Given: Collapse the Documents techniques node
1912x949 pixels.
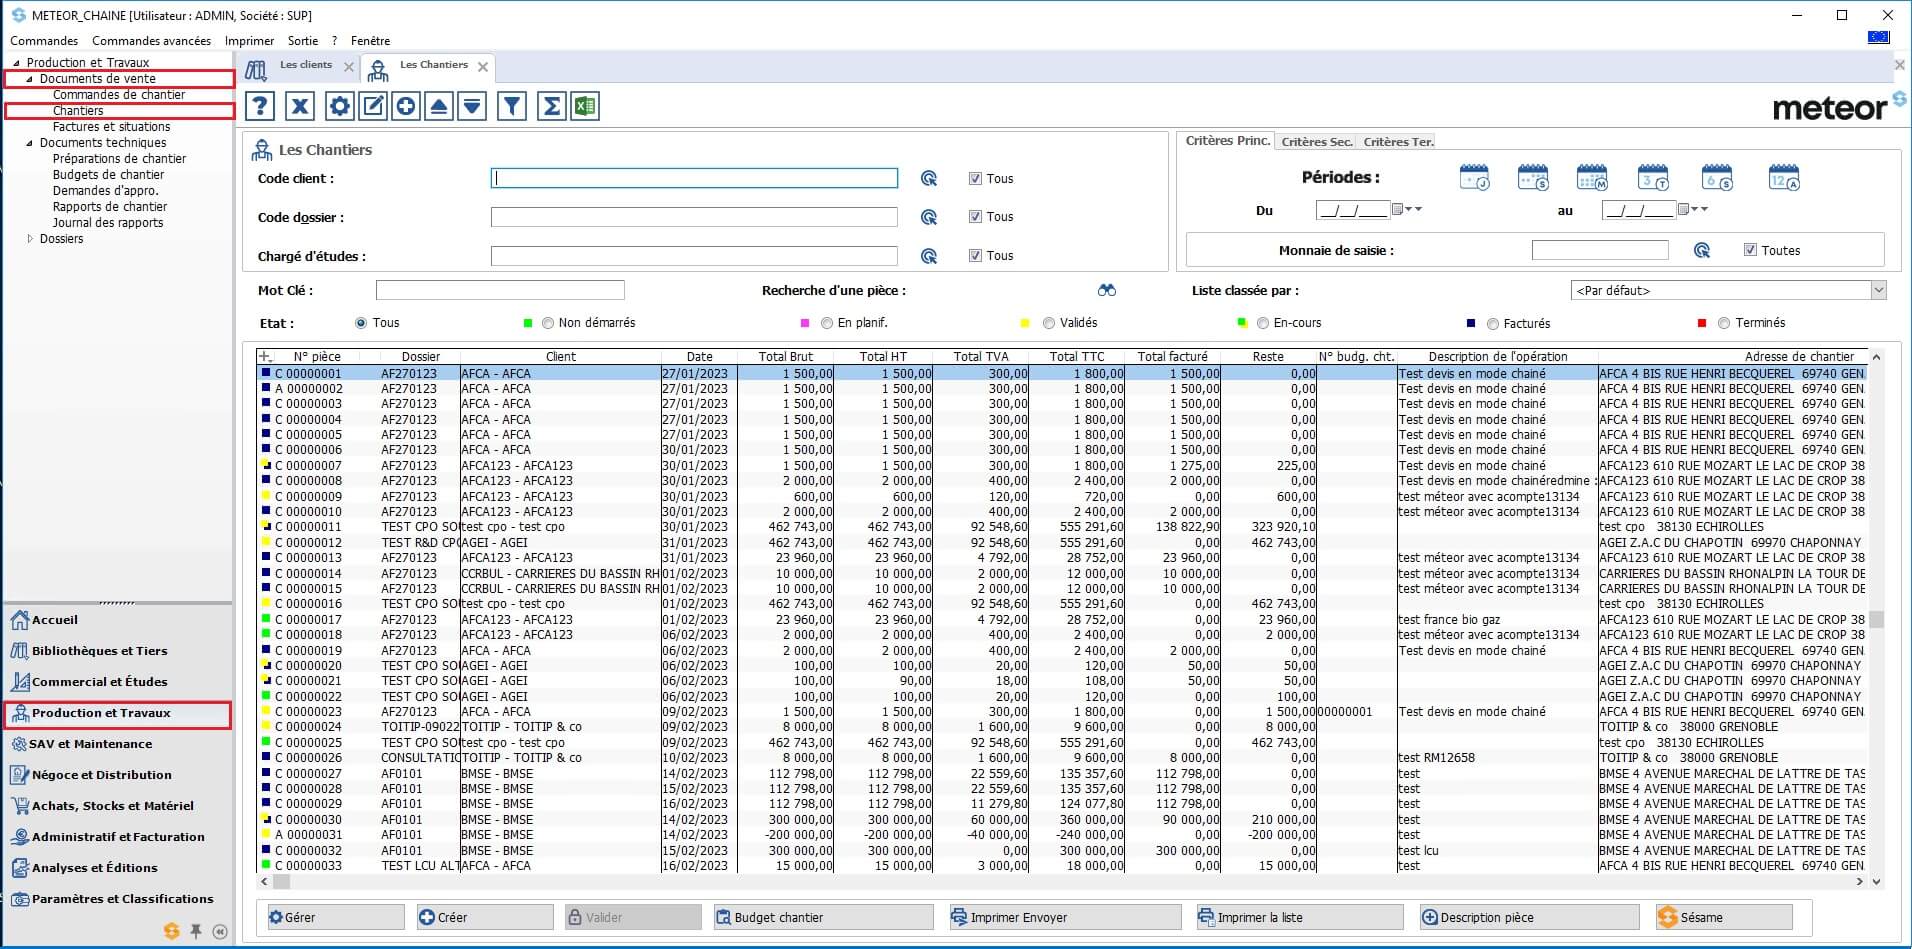Looking at the screenshot, I should click(x=29, y=143).
